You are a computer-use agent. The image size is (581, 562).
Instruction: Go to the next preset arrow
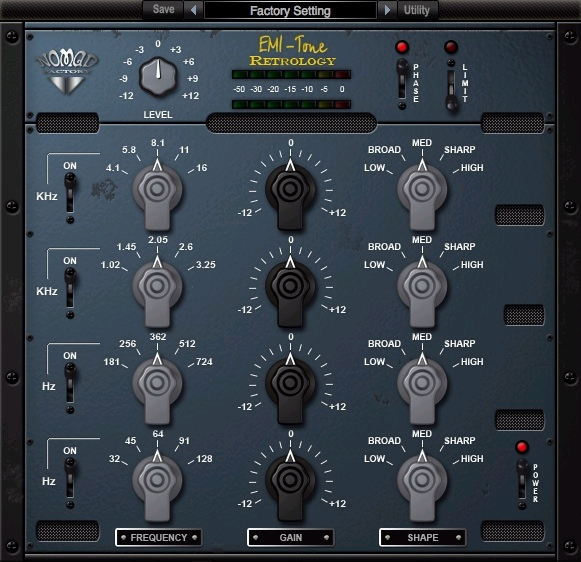387,10
